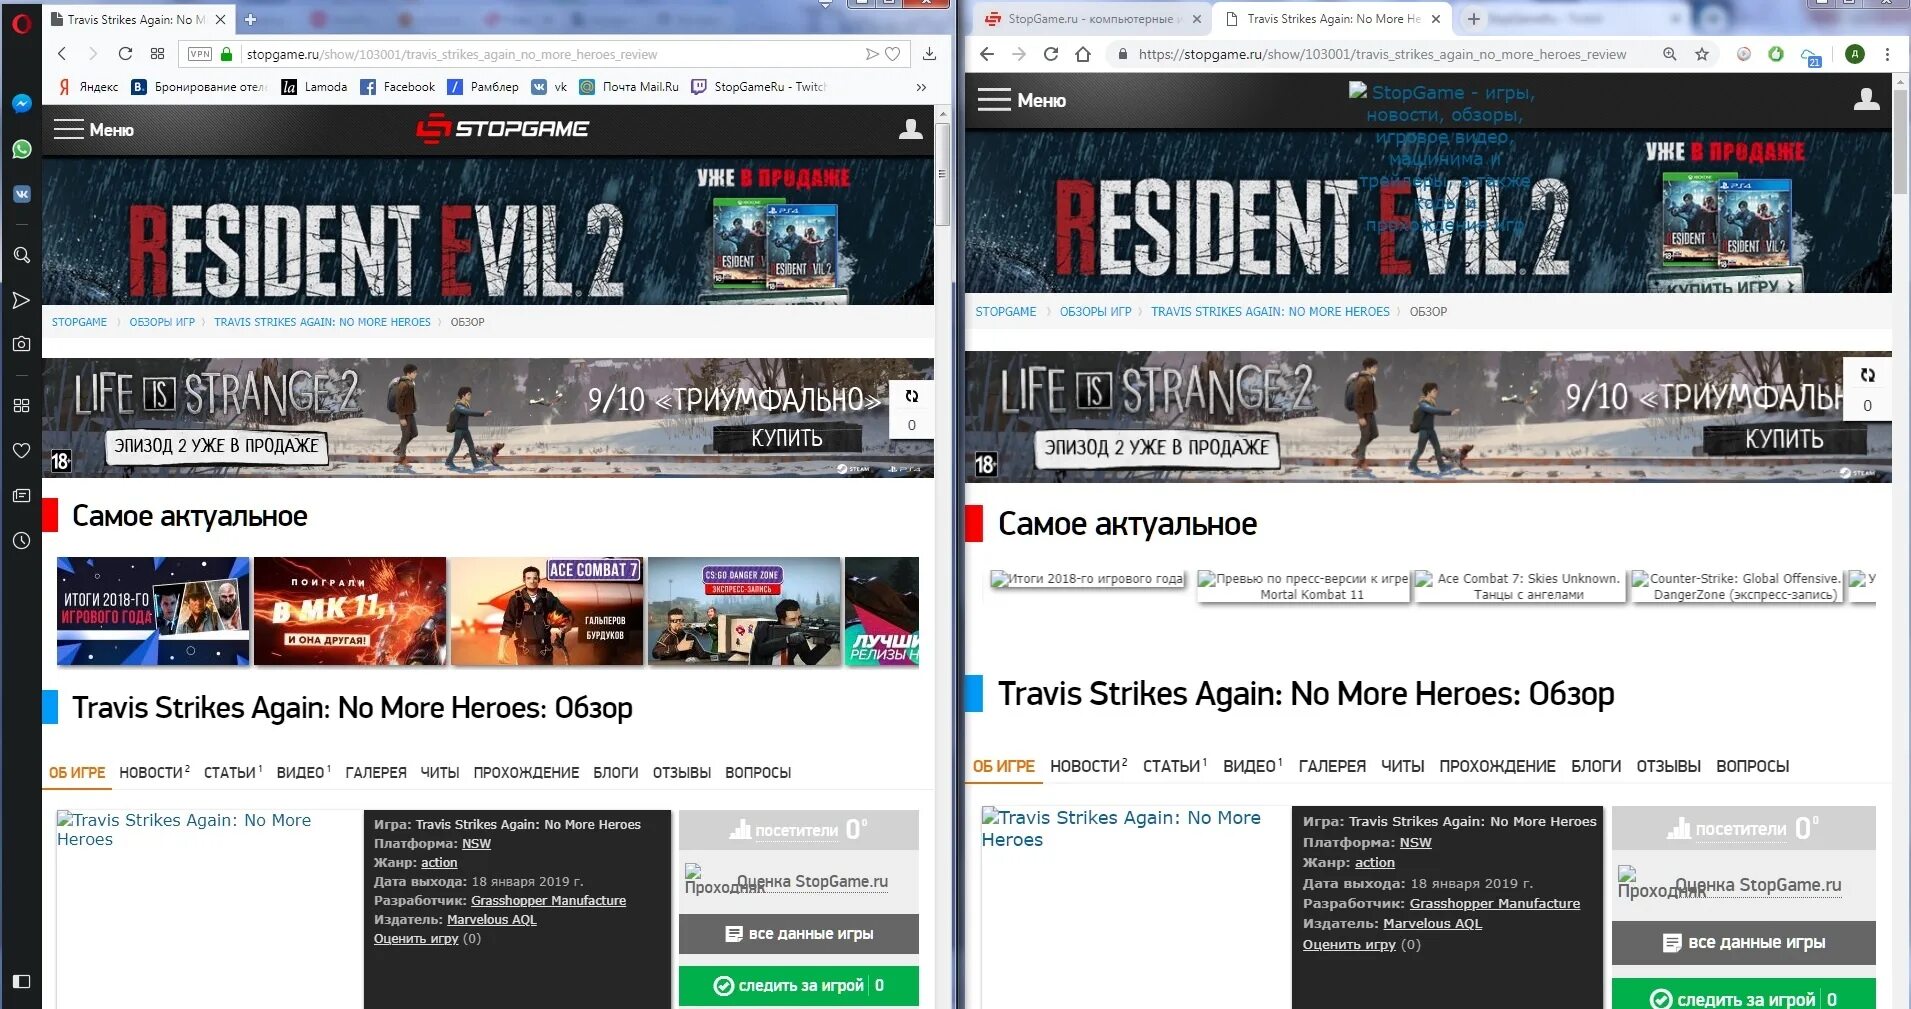Open Marvelous AQL link in Chrome page
This screenshot has height=1009, width=1911.
pyautogui.click(x=1432, y=923)
